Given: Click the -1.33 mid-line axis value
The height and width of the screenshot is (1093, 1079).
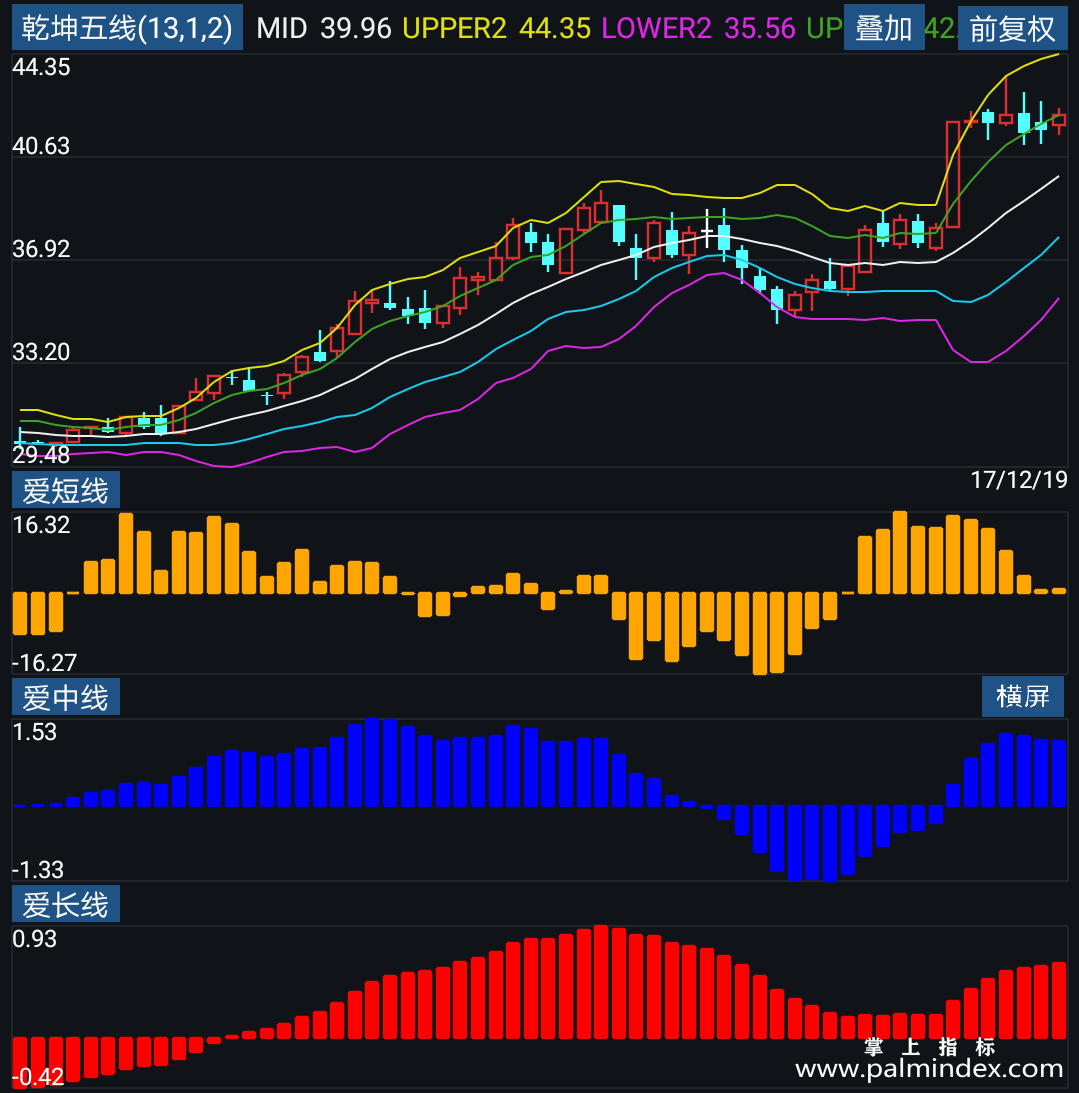Looking at the screenshot, I should point(38,870).
